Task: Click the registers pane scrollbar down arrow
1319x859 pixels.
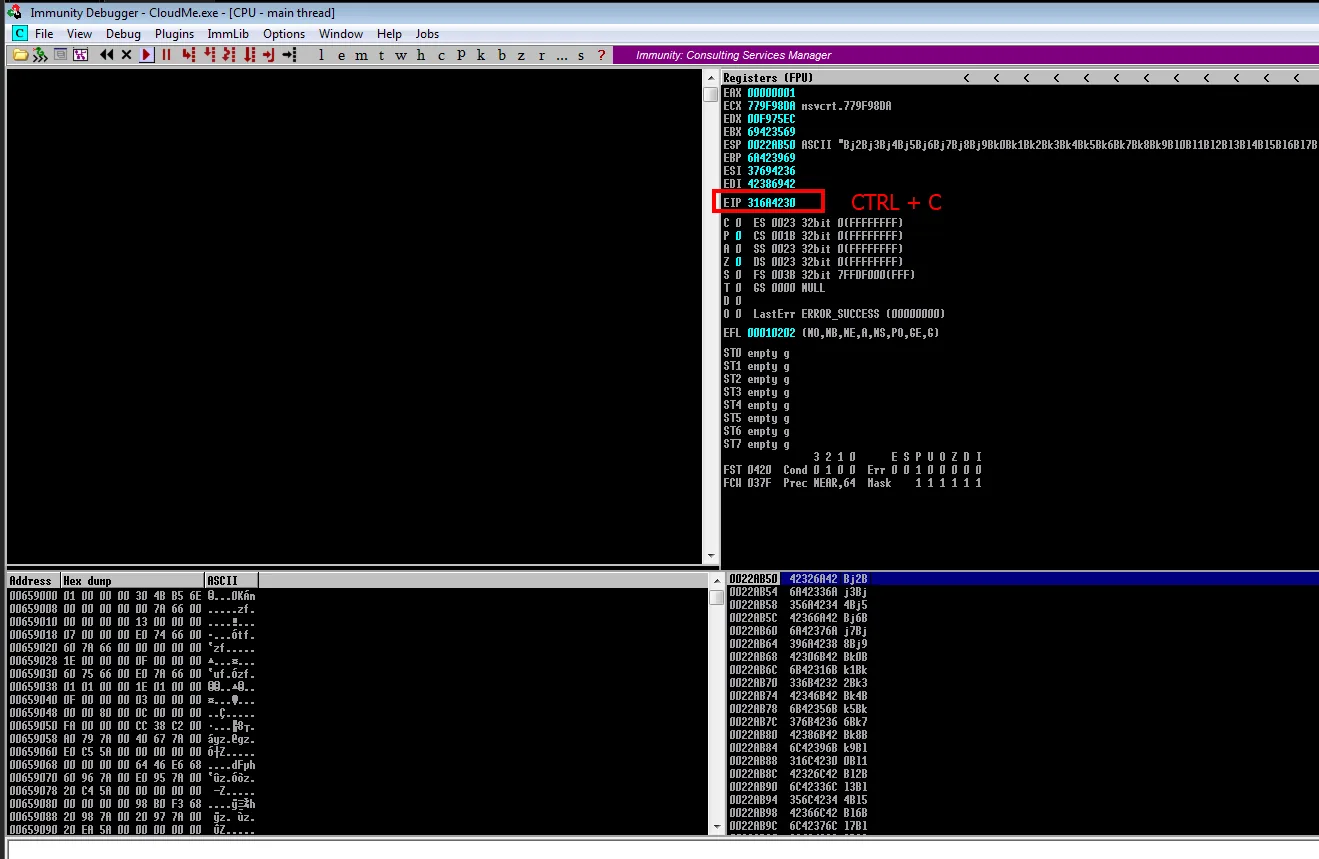Action: point(711,556)
